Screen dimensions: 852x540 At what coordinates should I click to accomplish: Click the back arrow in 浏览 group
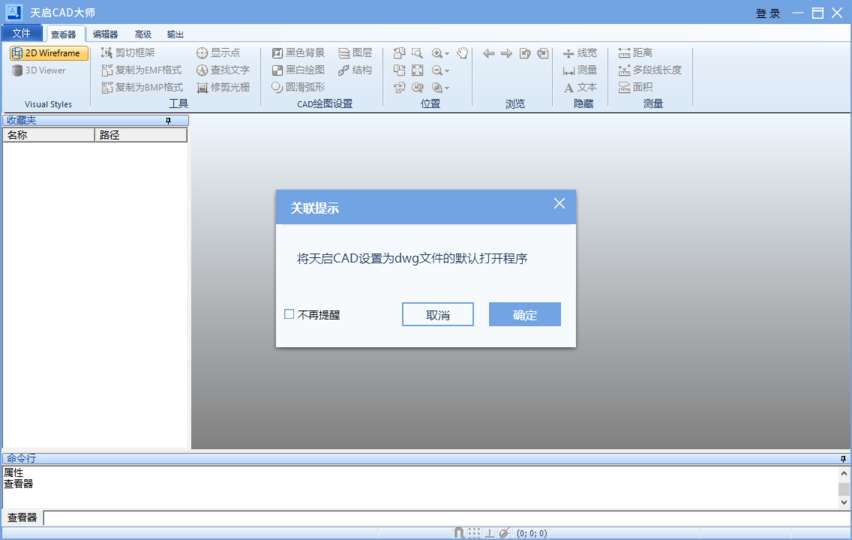[x=488, y=53]
